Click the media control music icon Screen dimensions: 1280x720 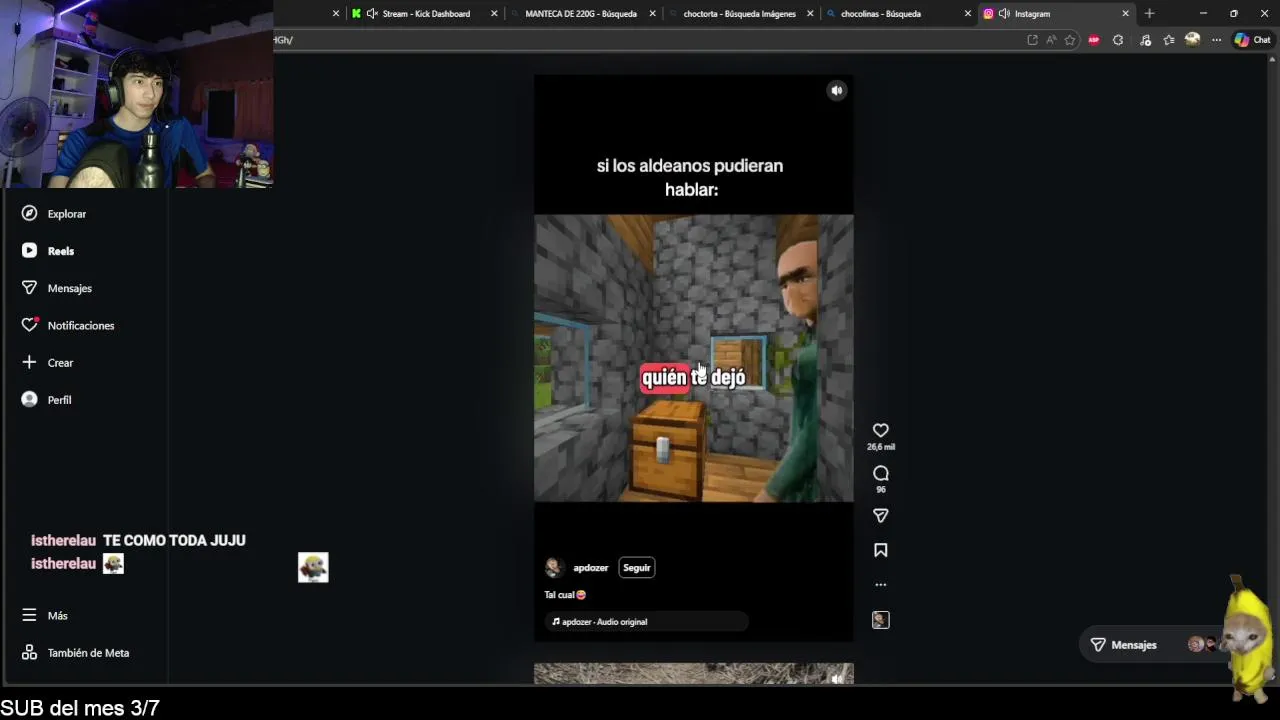pos(1145,40)
